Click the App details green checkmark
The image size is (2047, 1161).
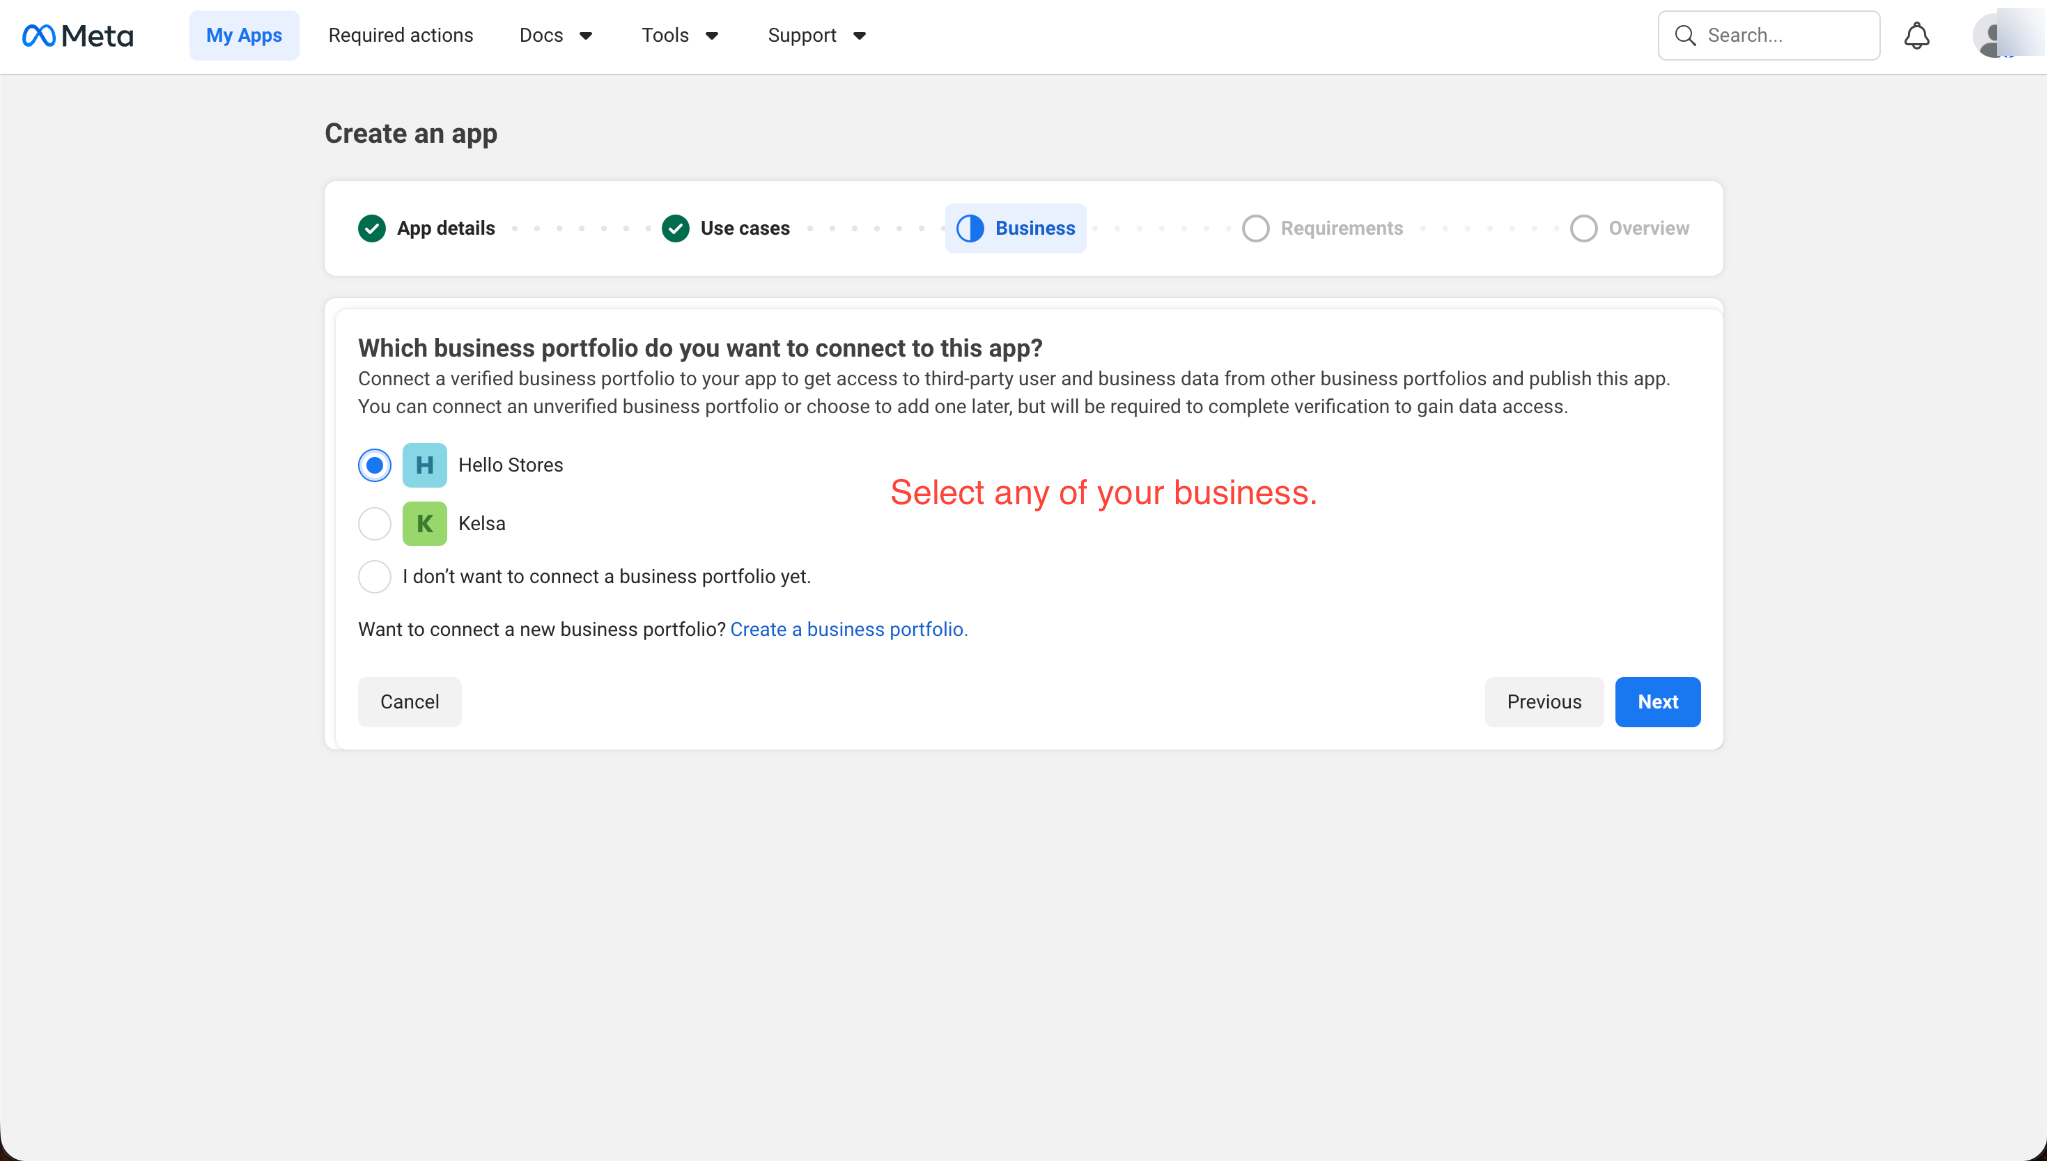click(372, 229)
